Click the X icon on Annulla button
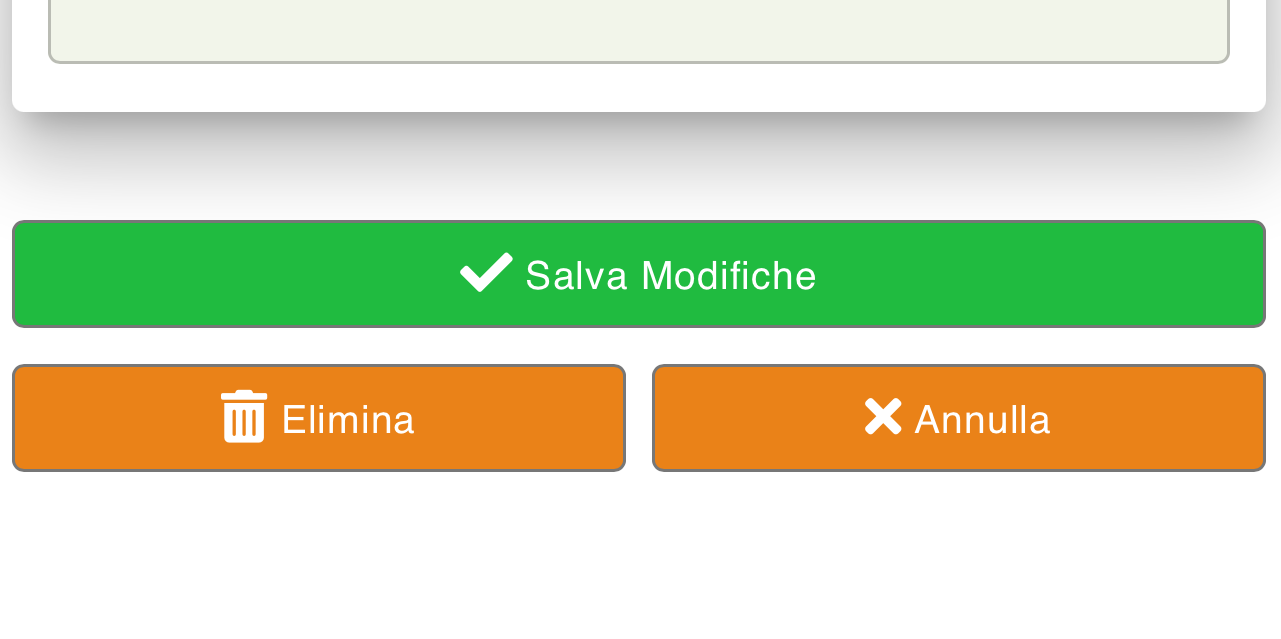1281x639 pixels. pyautogui.click(x=883, y=417)
